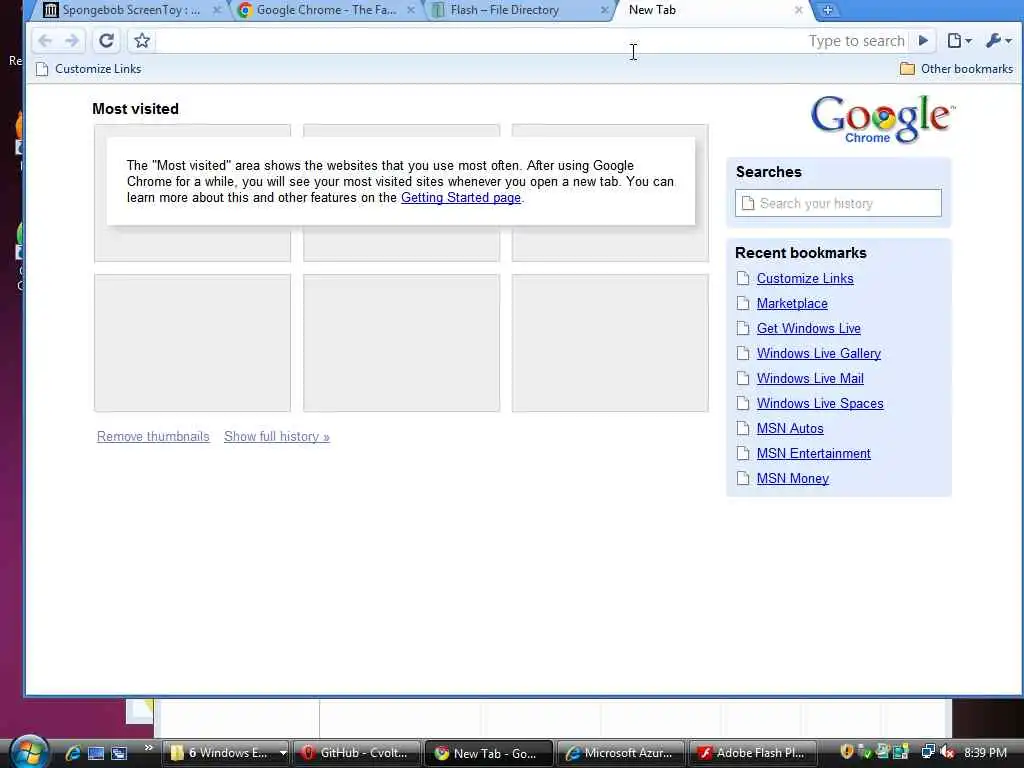Close the New Tab tab
This screenshot has width=1024, height=768.
click(799, 10)
